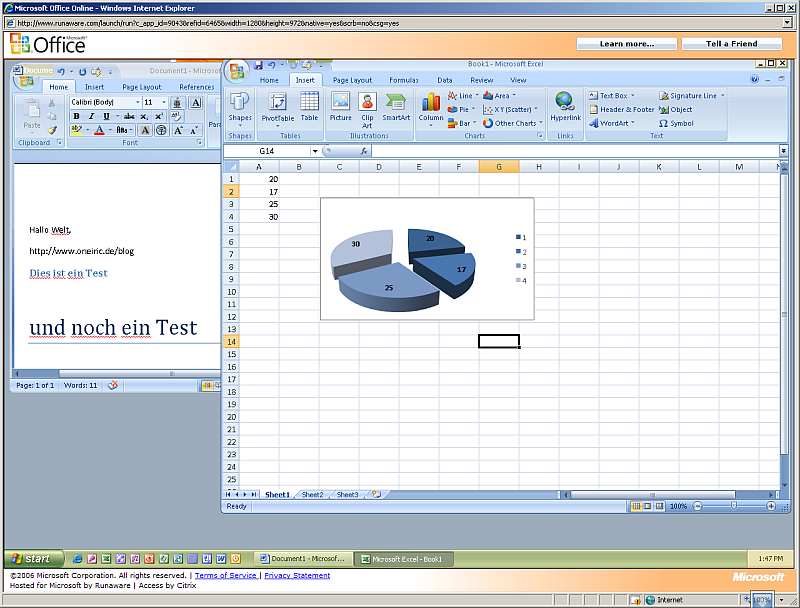Viewport: 800px width, 608px height.
Task: Open Excel Help question mark icon
Action: coord(755,79)
